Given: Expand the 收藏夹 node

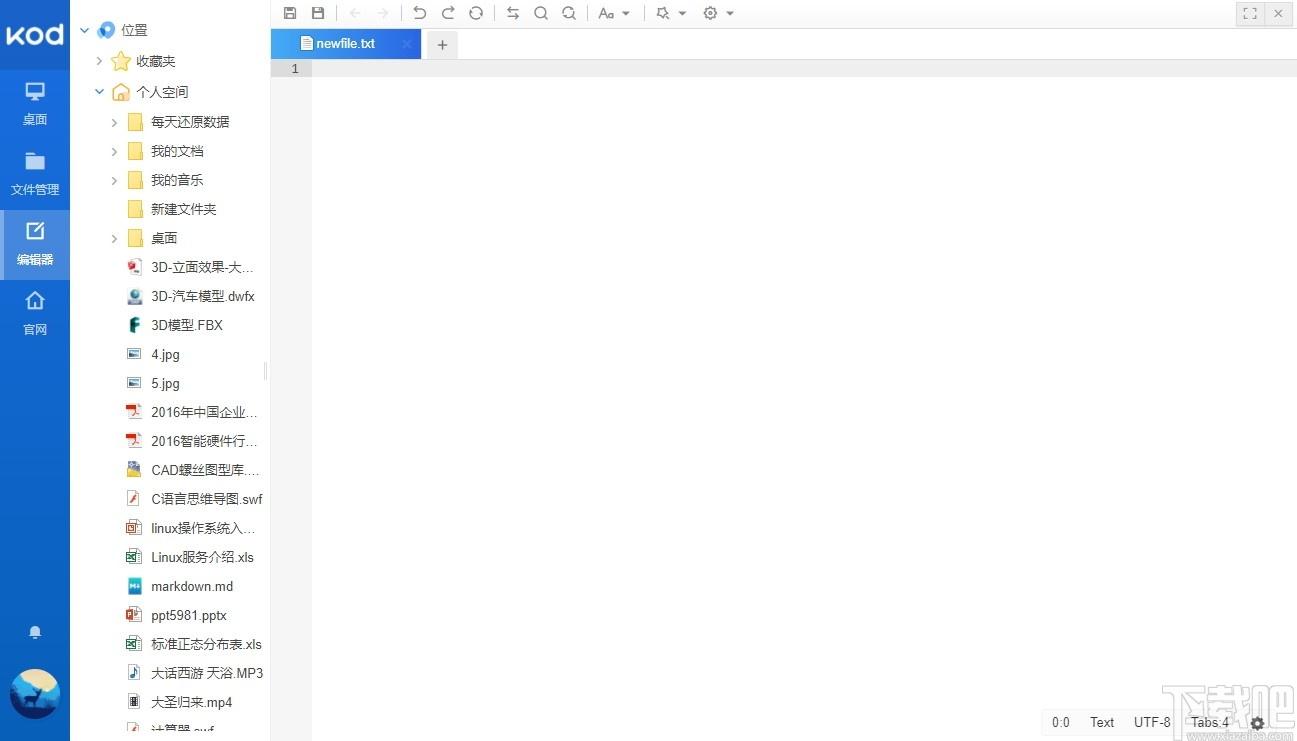Looking at the screenshot, I should pos(99,61).
